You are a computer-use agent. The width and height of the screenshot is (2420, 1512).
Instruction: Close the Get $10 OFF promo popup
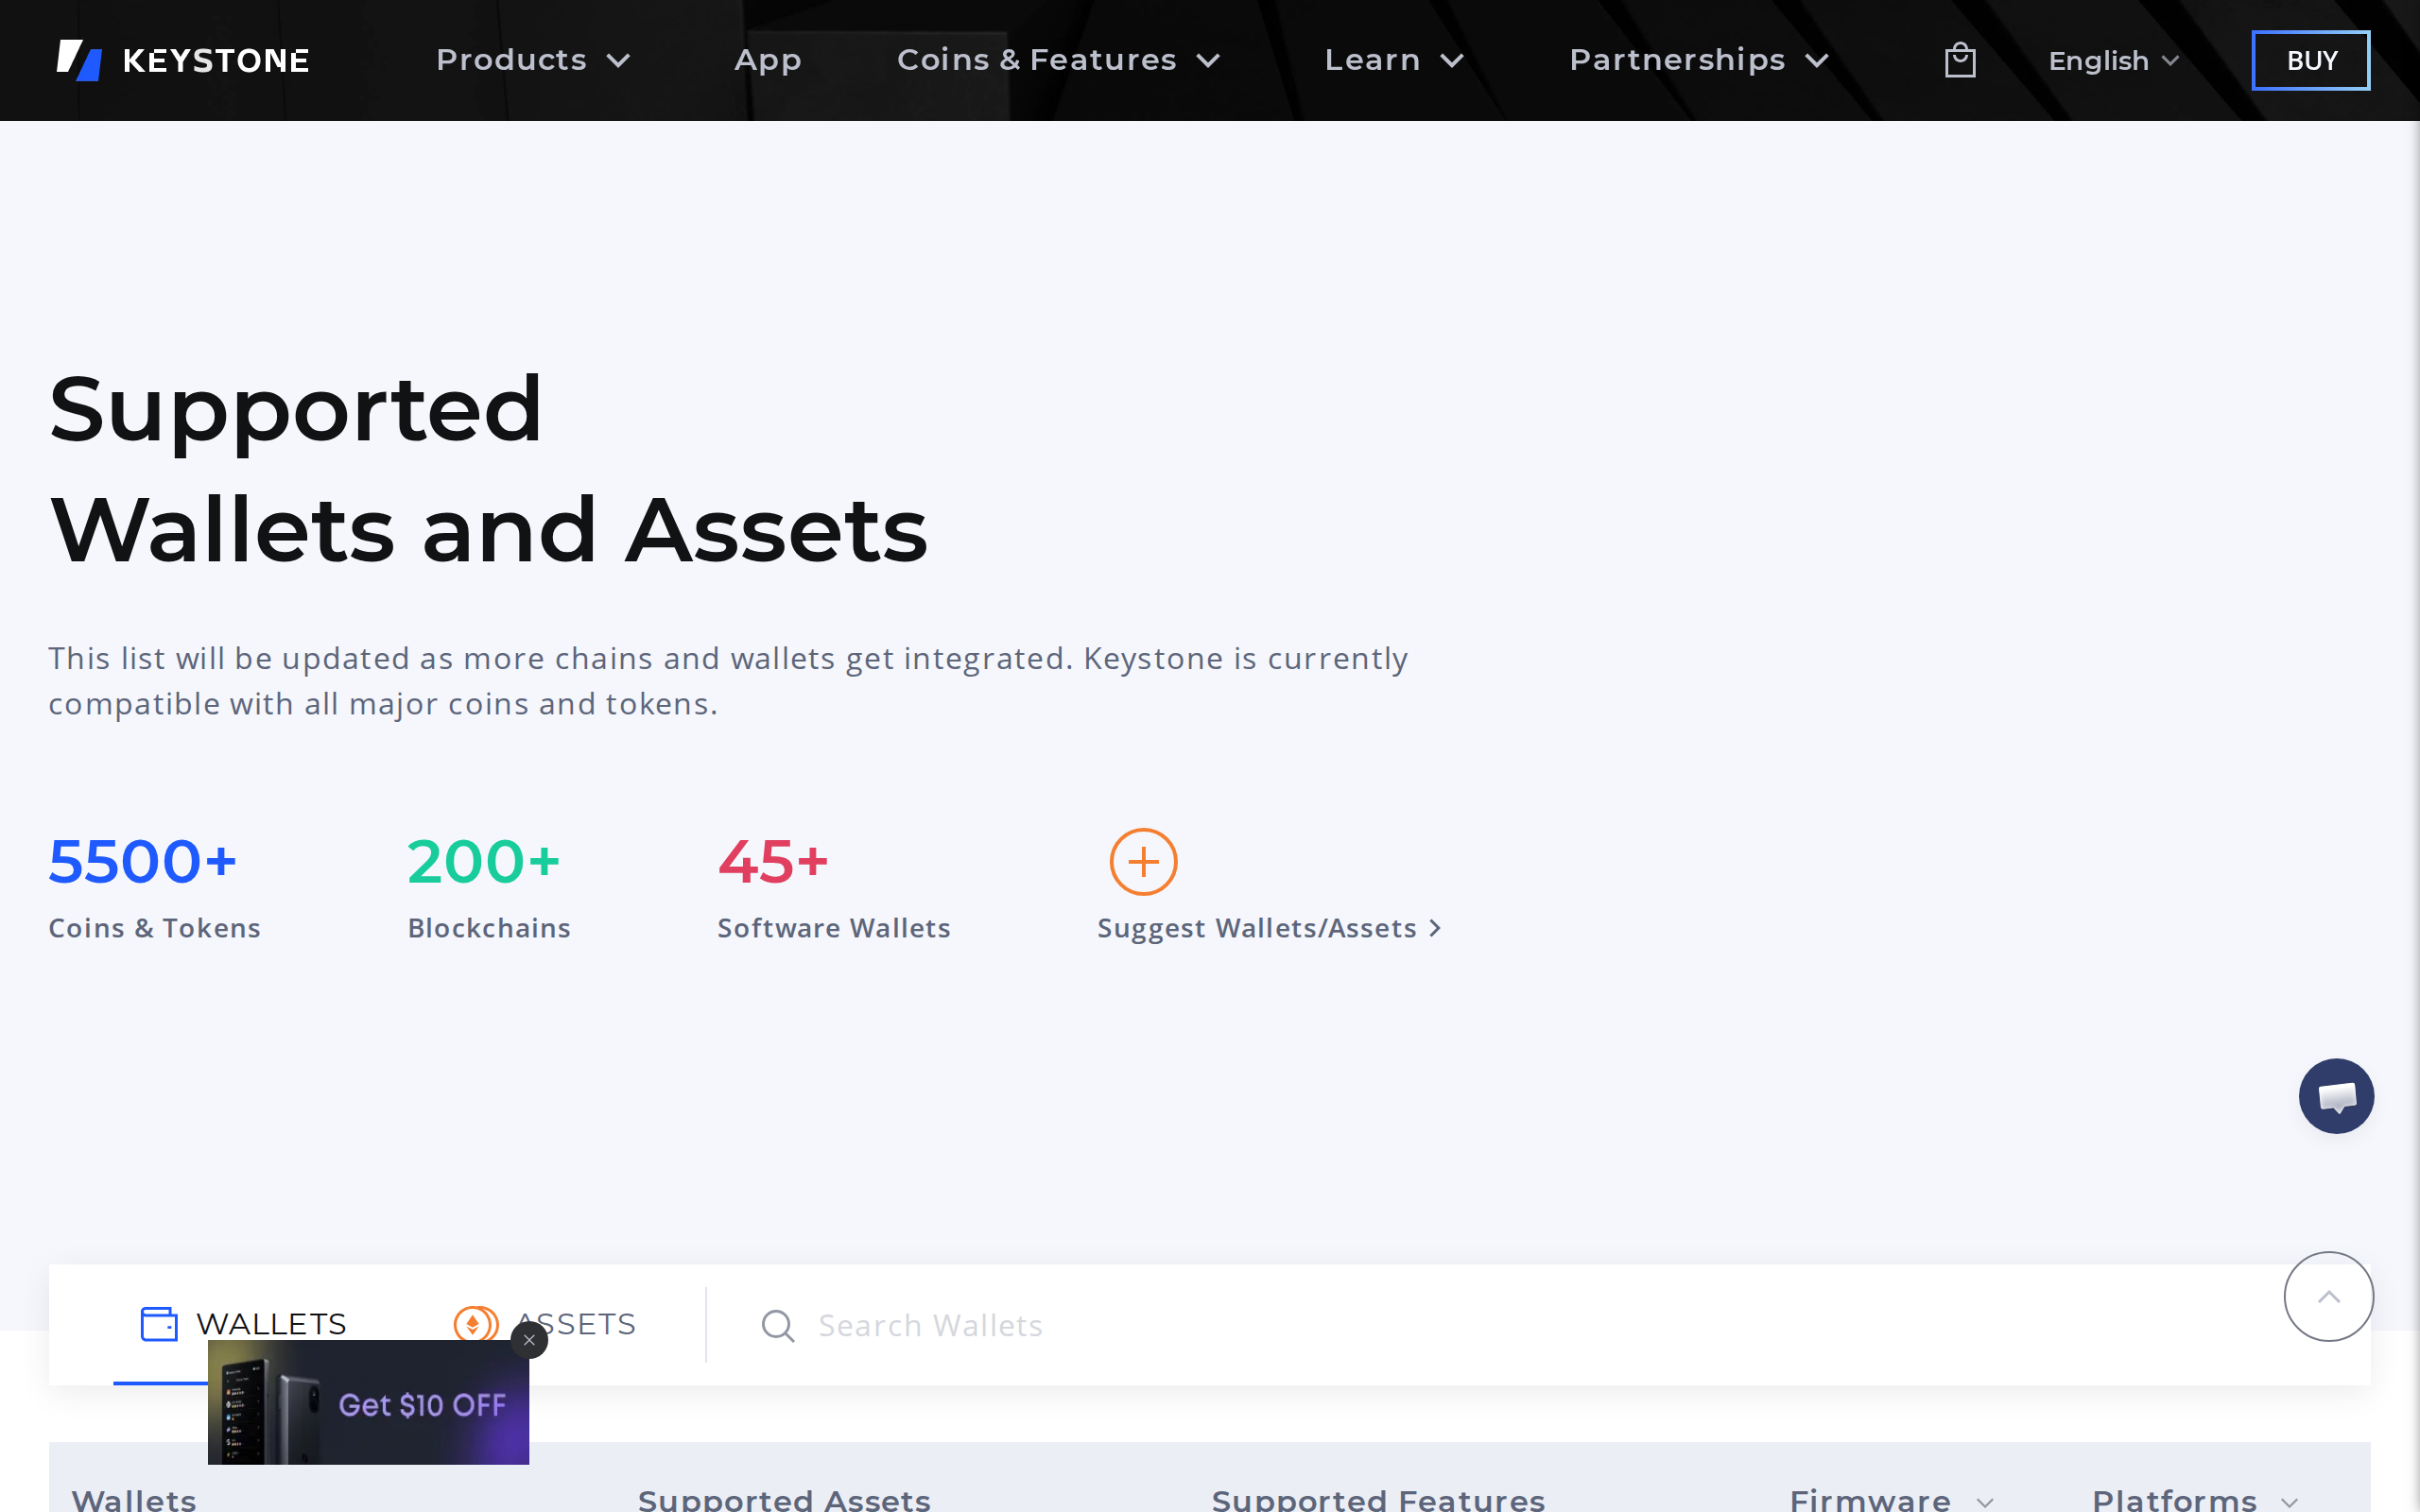tap(529, 1340)
